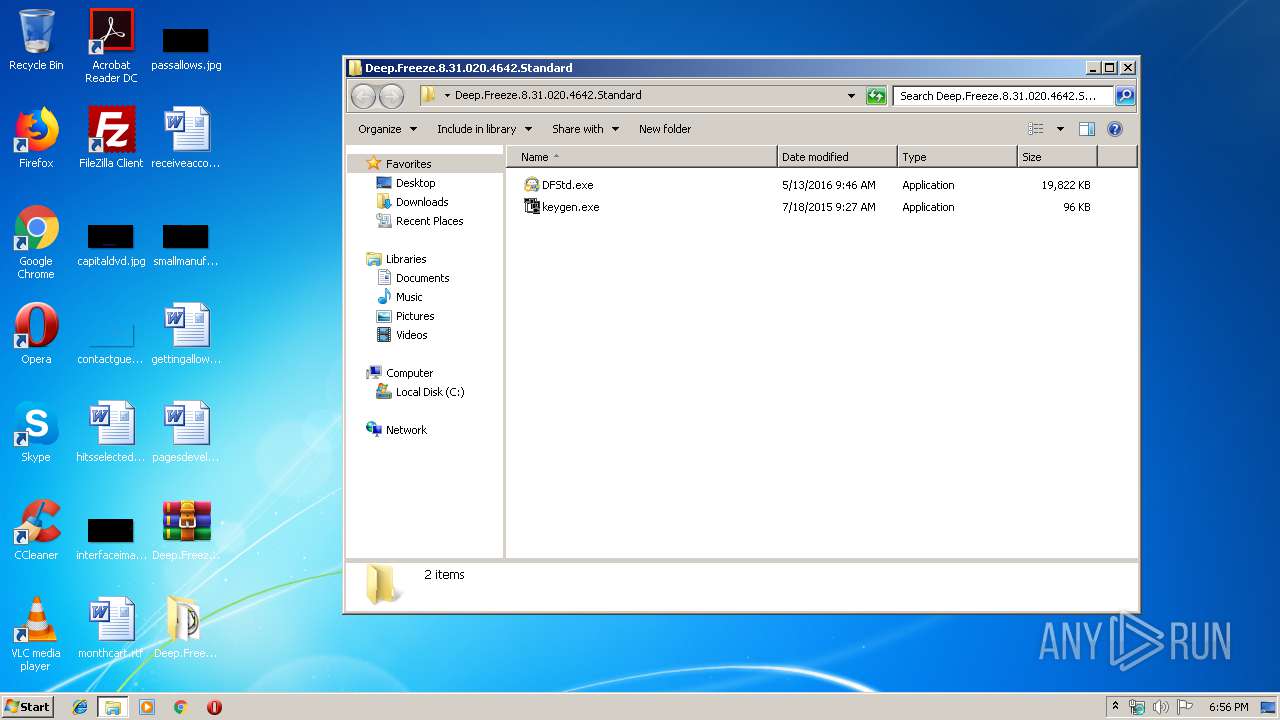Viewport: 1280px width, 720px height.
Task: Select pagesdevel... Word document
Action: click(186, 432)
